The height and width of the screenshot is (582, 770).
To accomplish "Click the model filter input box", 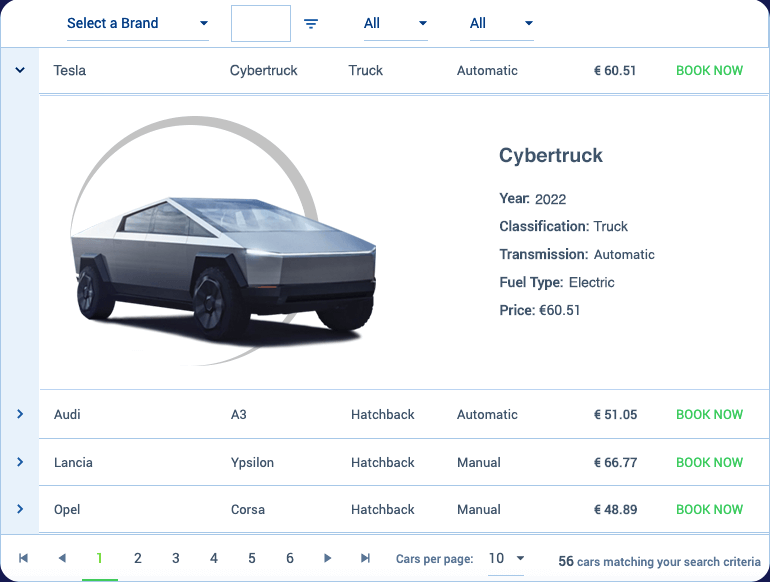I will click(x=261, y=24).
